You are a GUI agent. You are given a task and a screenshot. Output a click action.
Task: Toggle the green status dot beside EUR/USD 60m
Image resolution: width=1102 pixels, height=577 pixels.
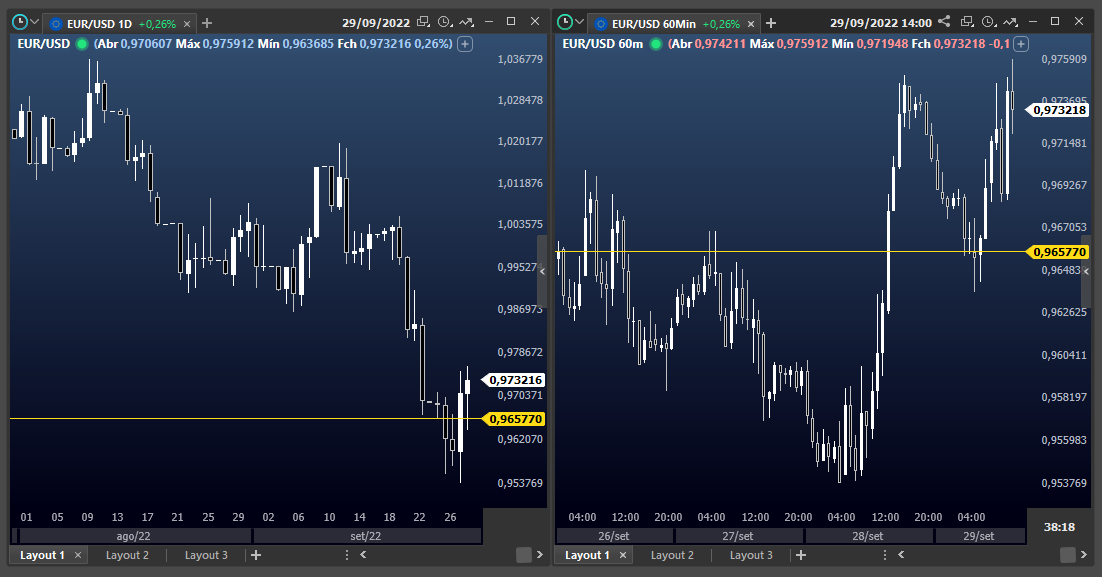(x=655, y=43)
